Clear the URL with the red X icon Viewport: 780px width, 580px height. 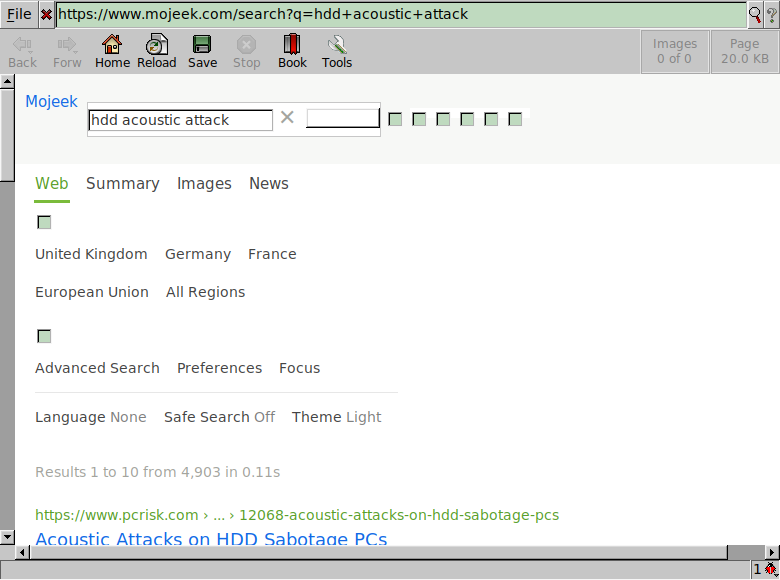46,14
